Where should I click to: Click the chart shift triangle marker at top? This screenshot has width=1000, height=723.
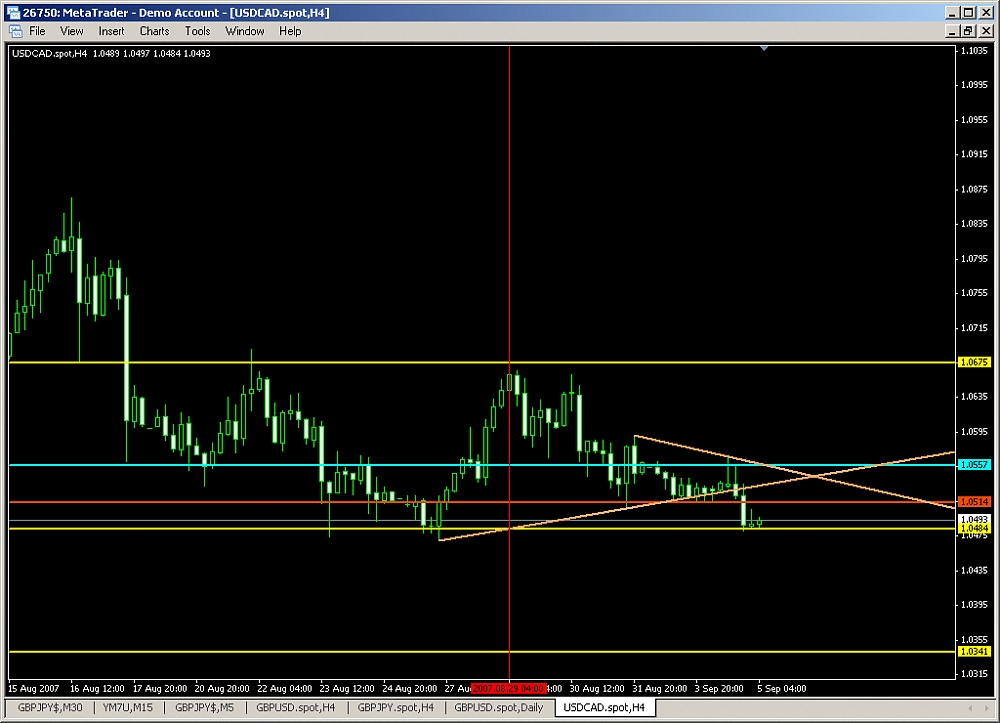[x=763, y=48]
